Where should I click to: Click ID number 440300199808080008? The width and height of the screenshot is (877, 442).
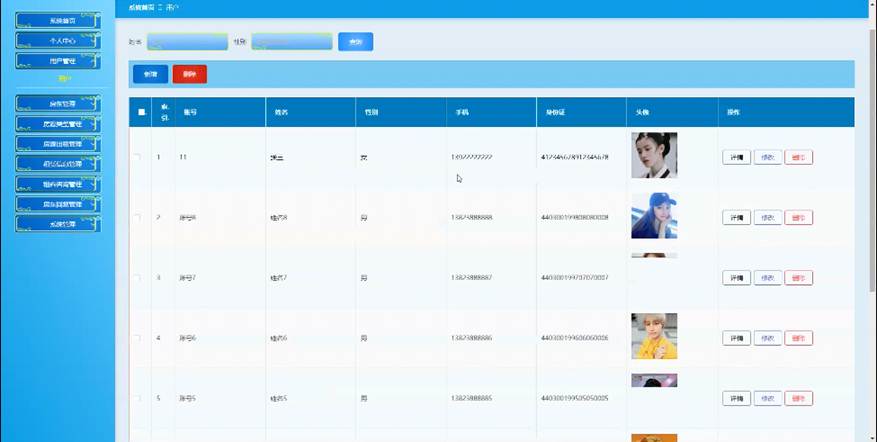(574, 218)
